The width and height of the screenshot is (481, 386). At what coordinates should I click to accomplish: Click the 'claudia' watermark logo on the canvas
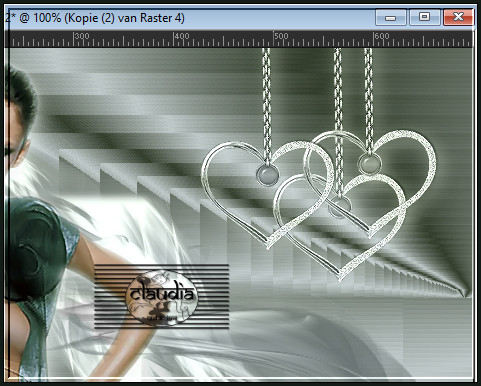(x=162, y=296)
